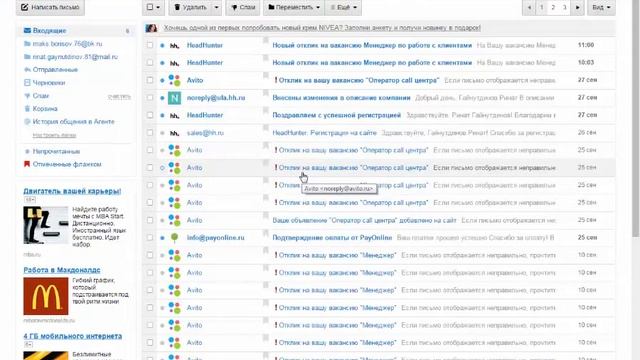Toggle read status dot of info@payonline.ru email
The image size is (640, 360).
coord(162,238)
